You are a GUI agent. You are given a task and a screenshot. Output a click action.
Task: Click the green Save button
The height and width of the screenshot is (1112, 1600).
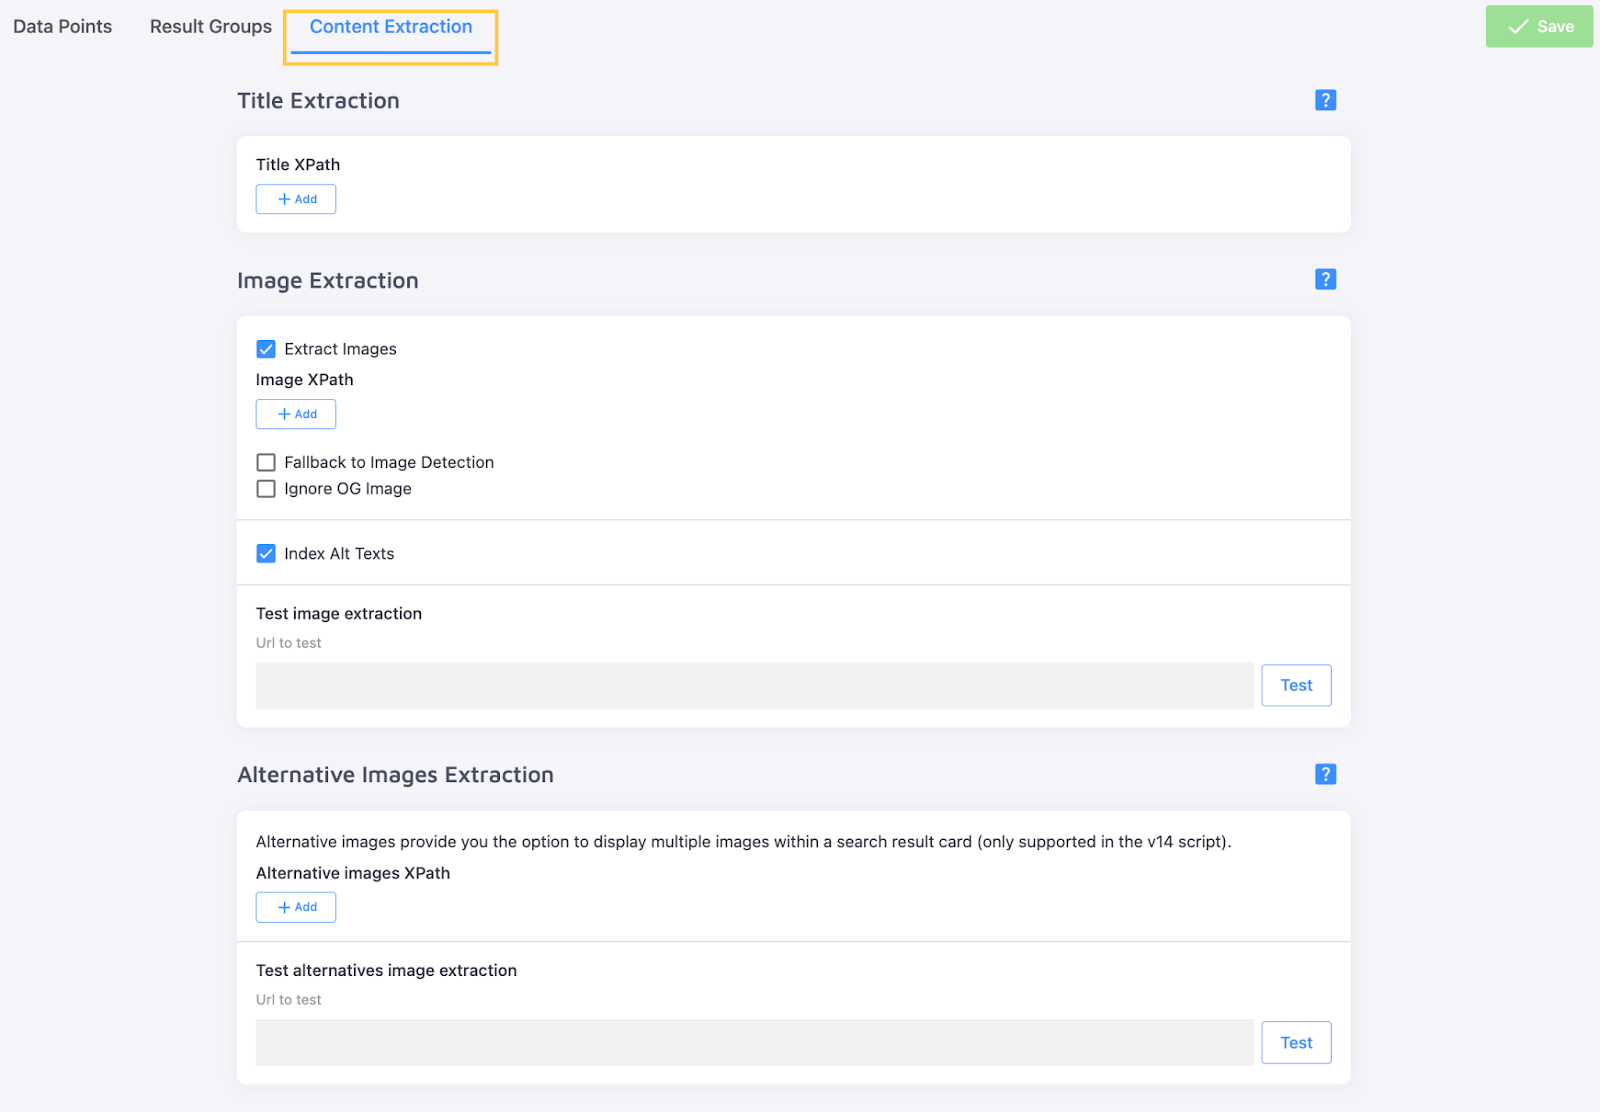[x=1539, y=27]
